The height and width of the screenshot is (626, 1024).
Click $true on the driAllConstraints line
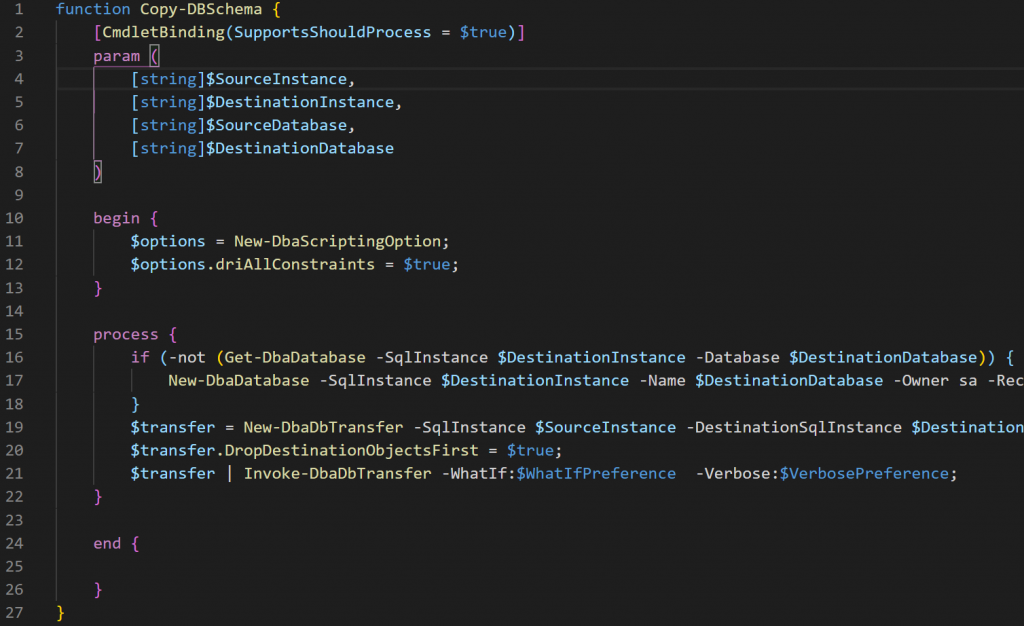click(x=427, y=264)
